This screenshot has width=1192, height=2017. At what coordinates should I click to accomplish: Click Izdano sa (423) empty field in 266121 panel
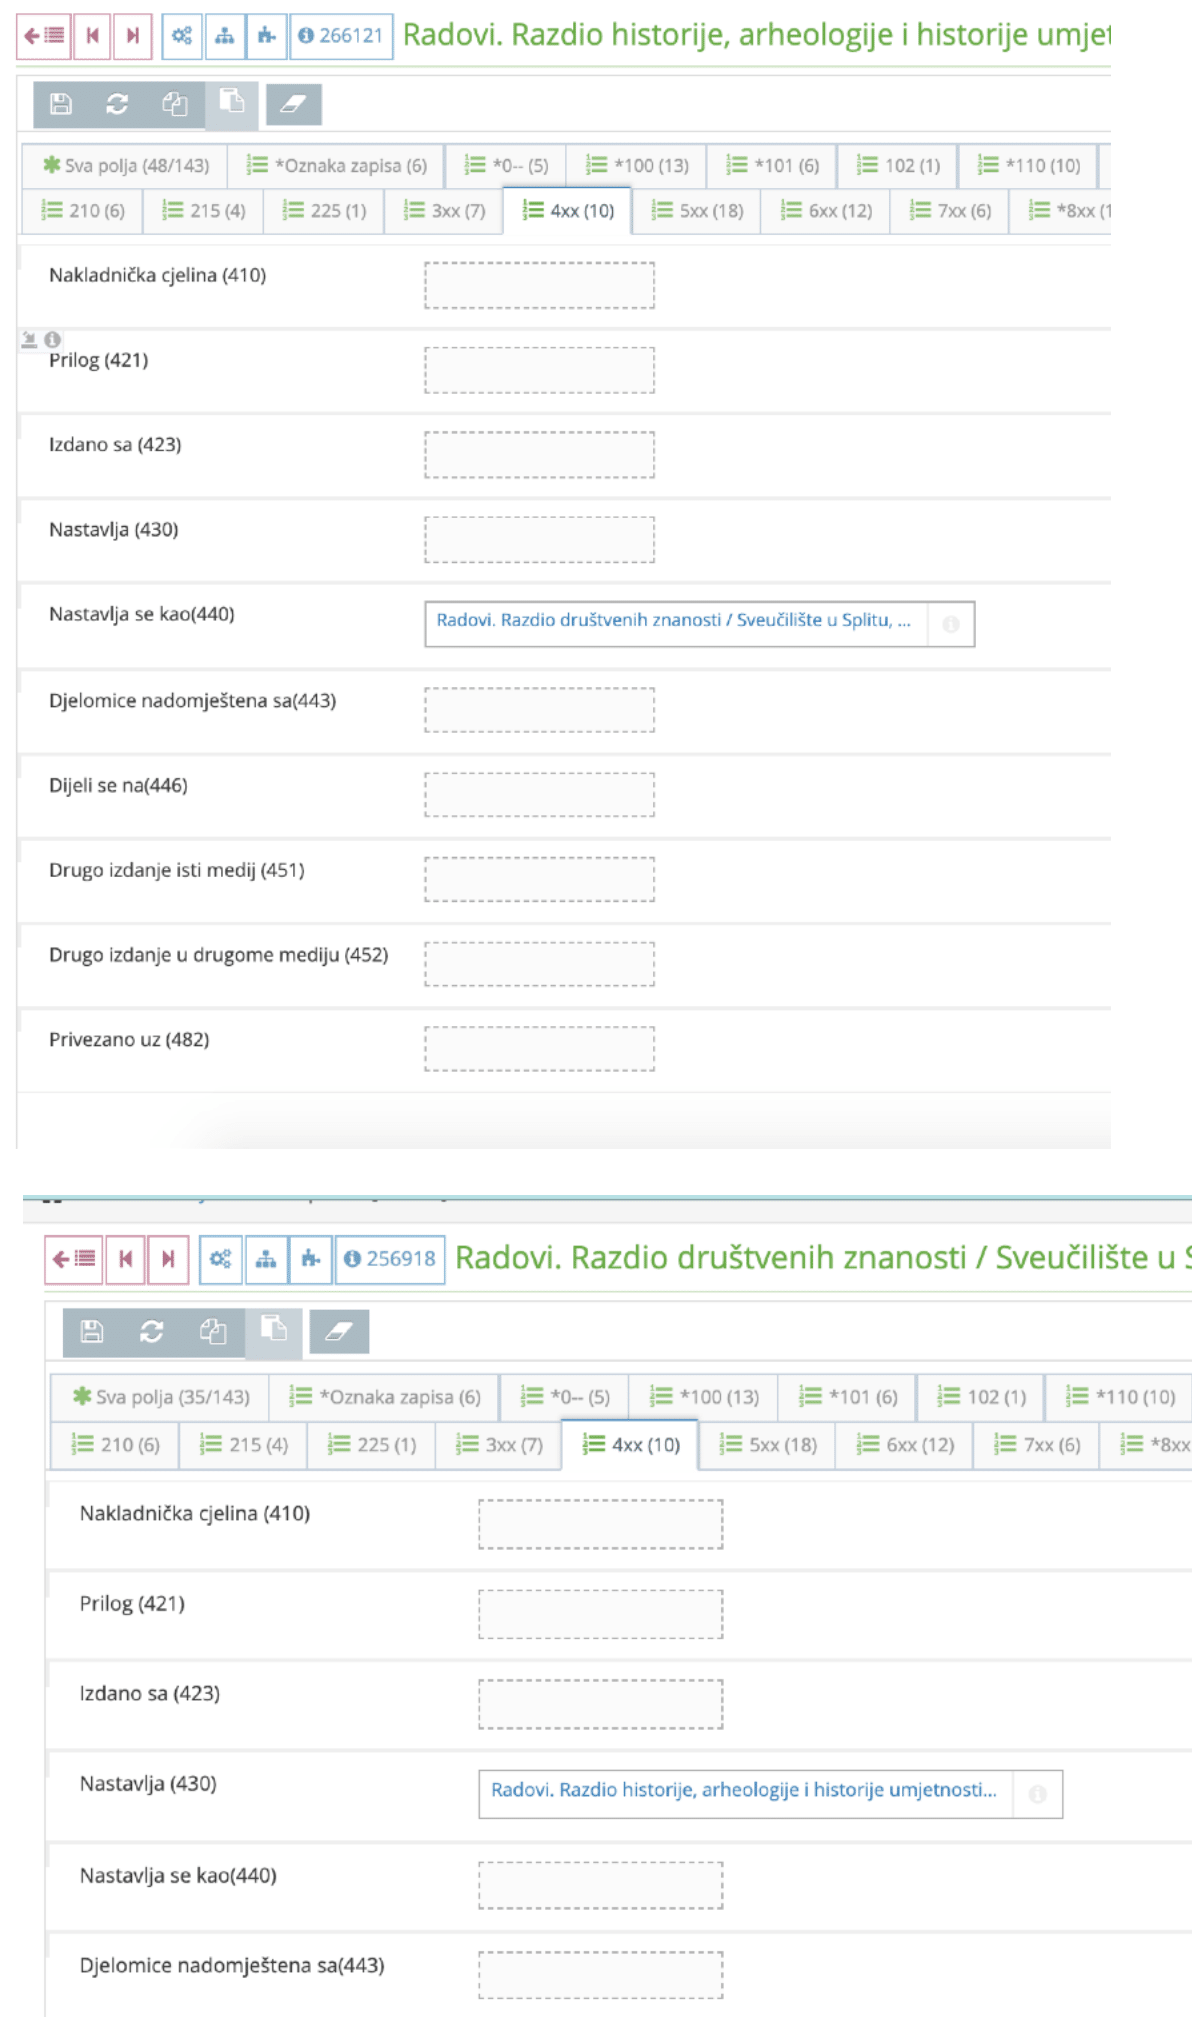coord(539,455)
